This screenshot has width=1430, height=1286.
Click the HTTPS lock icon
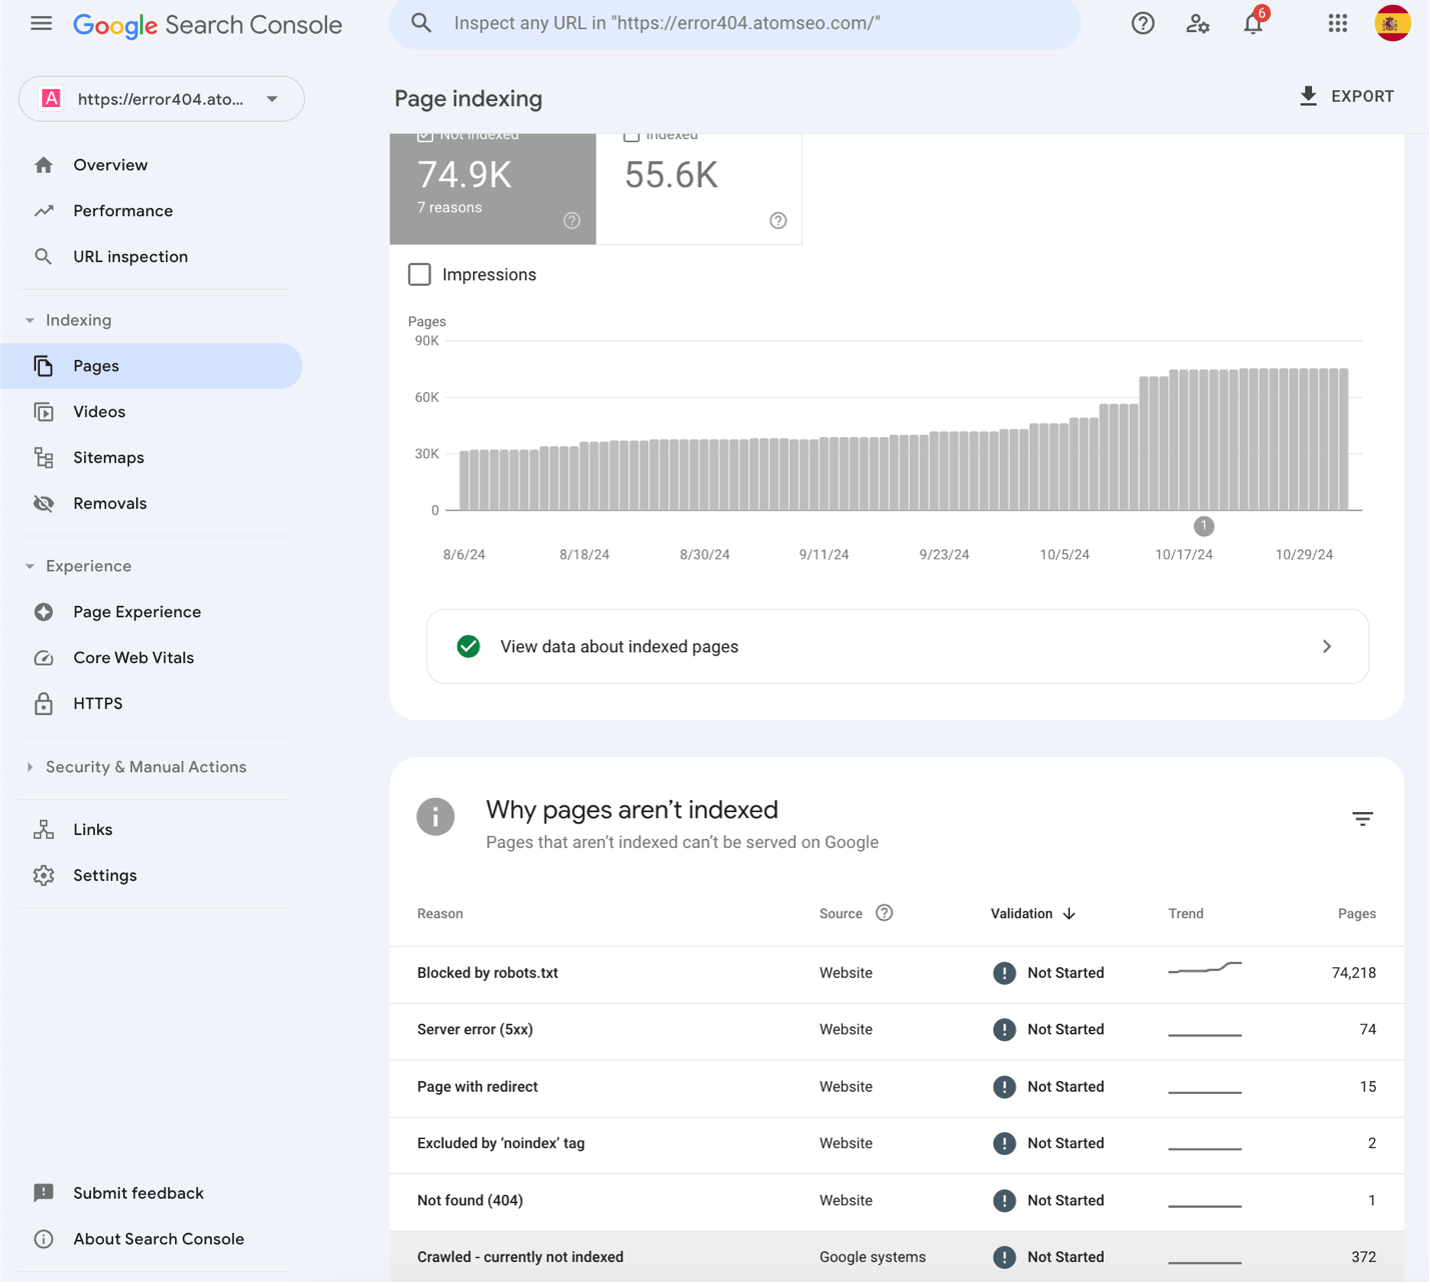pyautogui.click(x=44, y=704)
